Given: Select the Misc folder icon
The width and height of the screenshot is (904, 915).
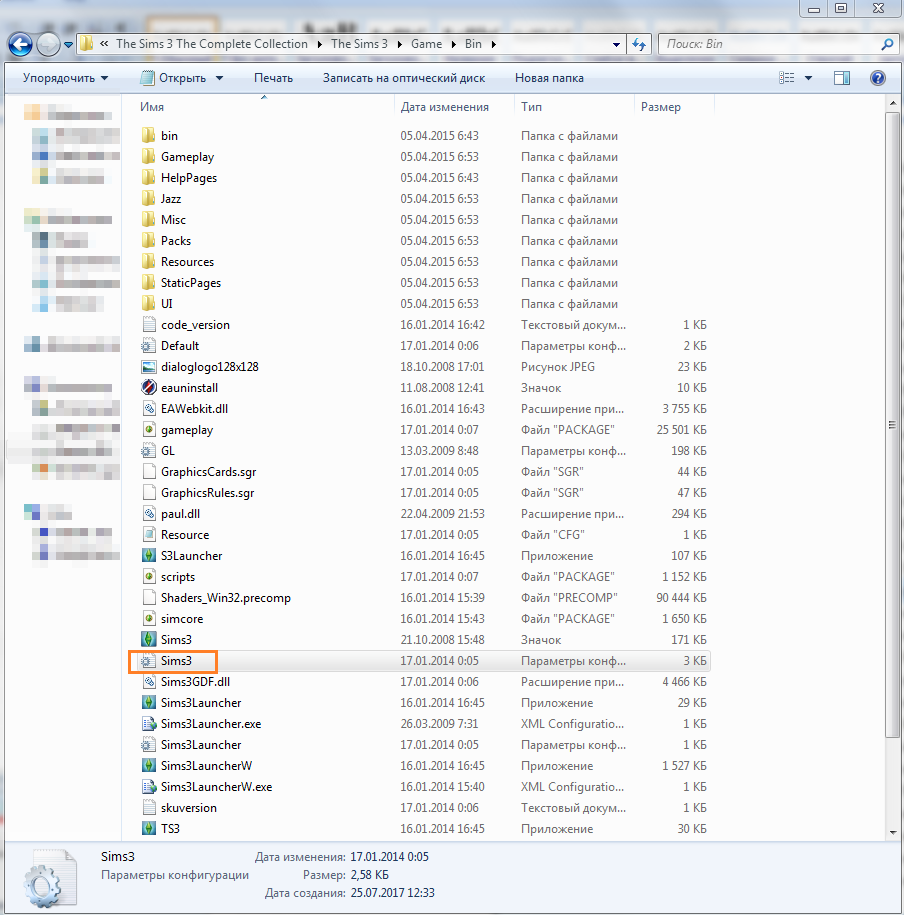Looking at the screenshot, I should (x=149, y=220).
